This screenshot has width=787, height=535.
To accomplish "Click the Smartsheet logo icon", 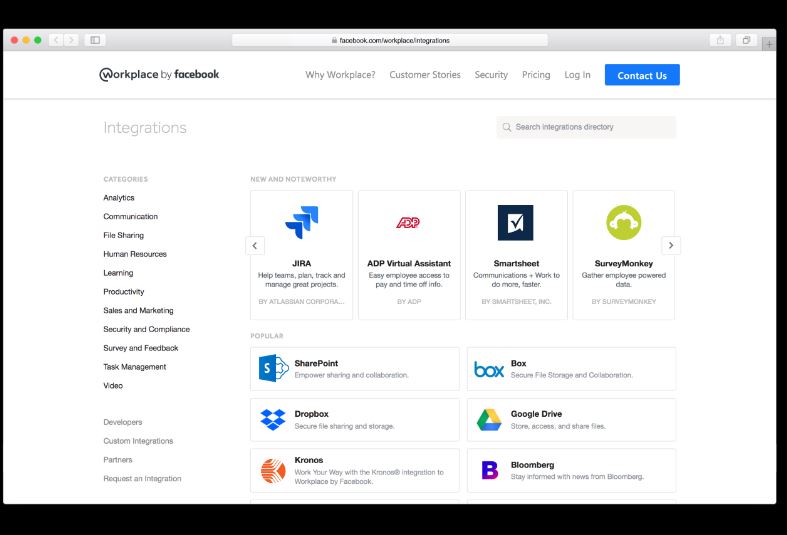I will (x=515, y=222).
